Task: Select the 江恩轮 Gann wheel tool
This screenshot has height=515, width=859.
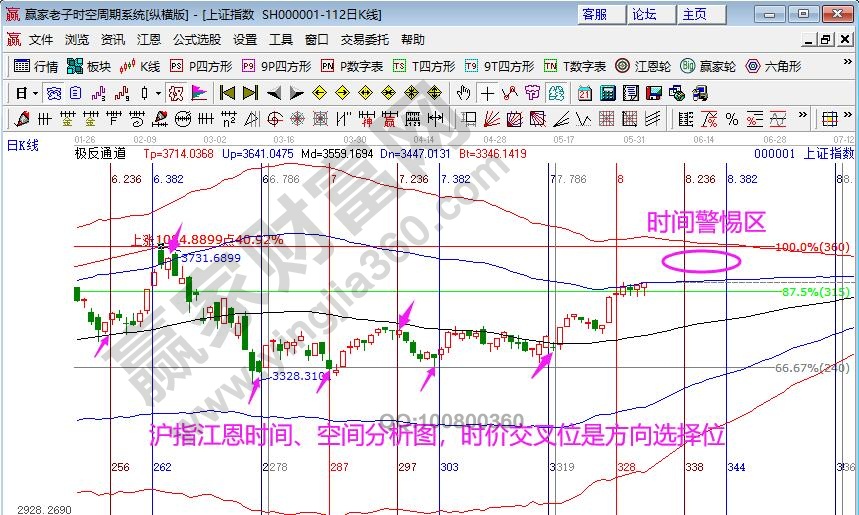Action: point(644,66)
